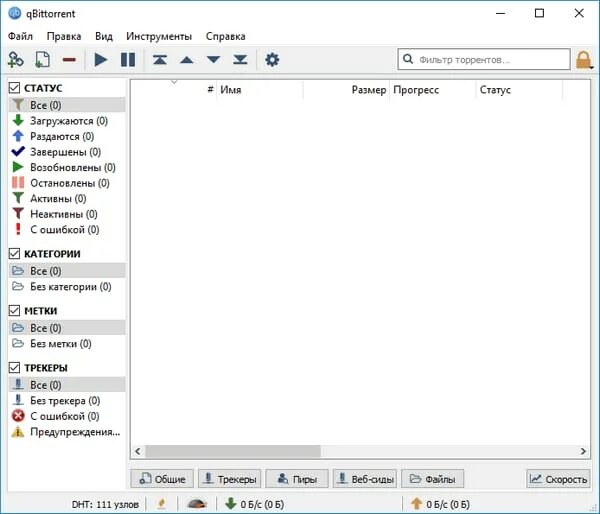Filter by Завершены (0) status

pyautogui.click(x=67, y=152)
